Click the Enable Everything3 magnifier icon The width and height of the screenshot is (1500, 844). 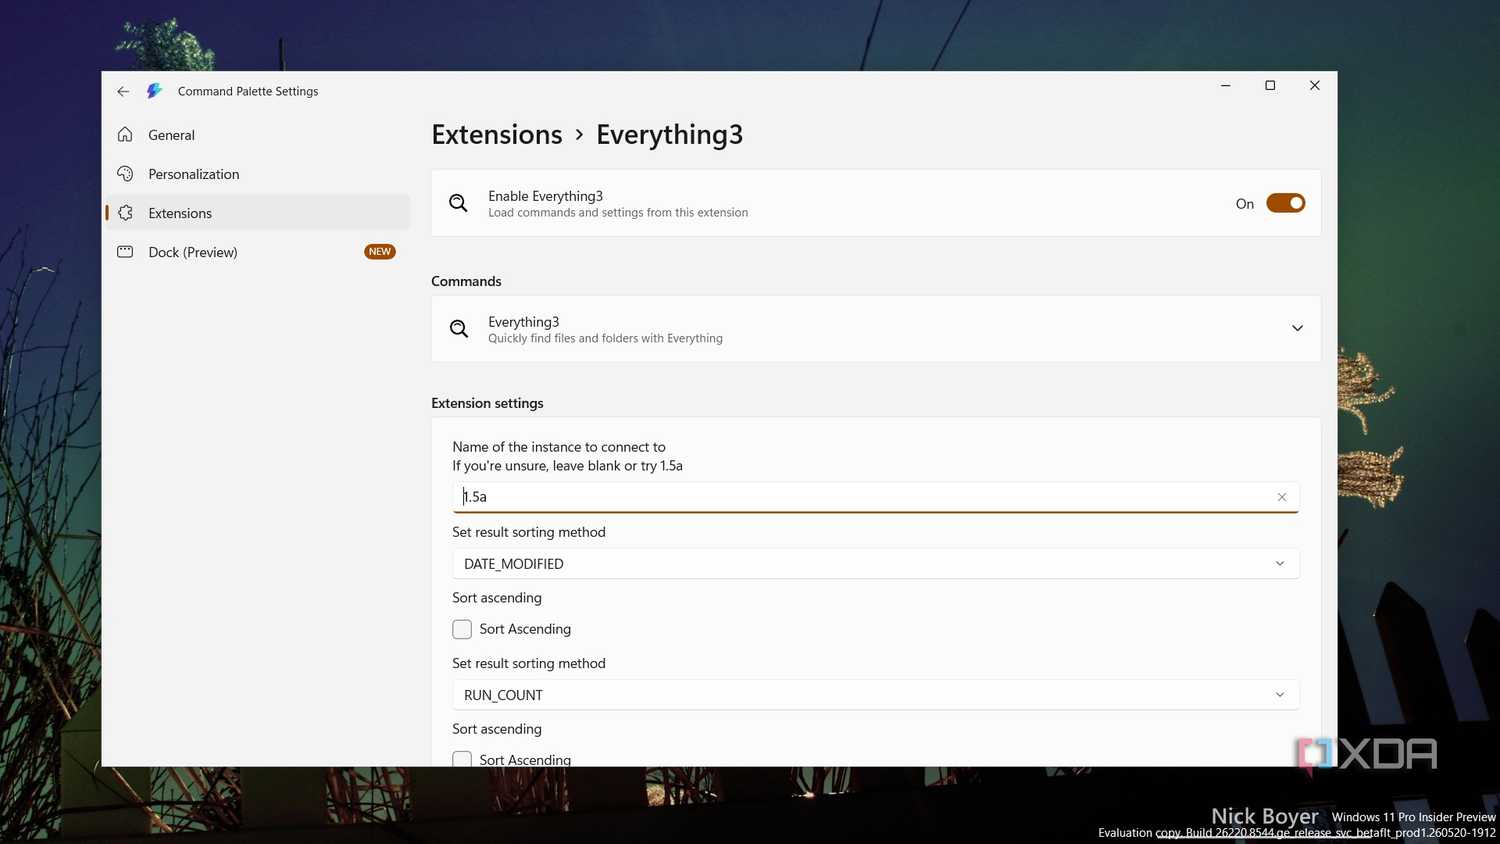coord(458,203)
